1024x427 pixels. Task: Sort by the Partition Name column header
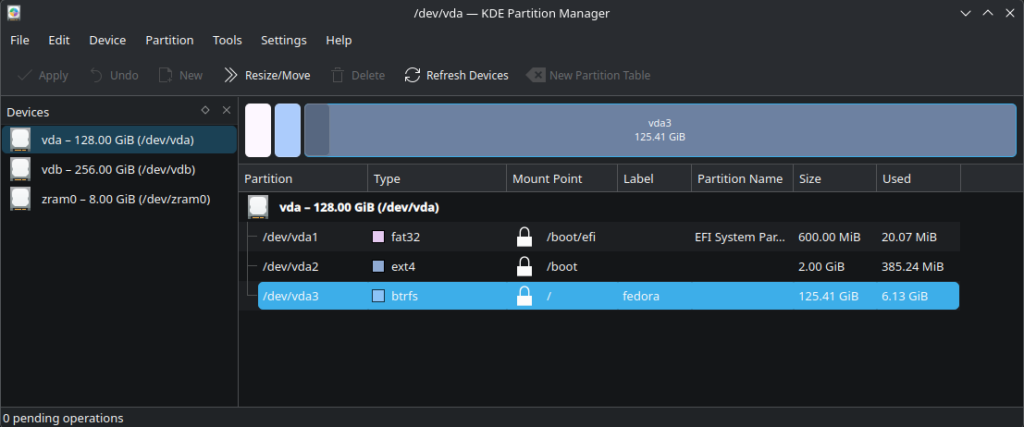[743, 178]
